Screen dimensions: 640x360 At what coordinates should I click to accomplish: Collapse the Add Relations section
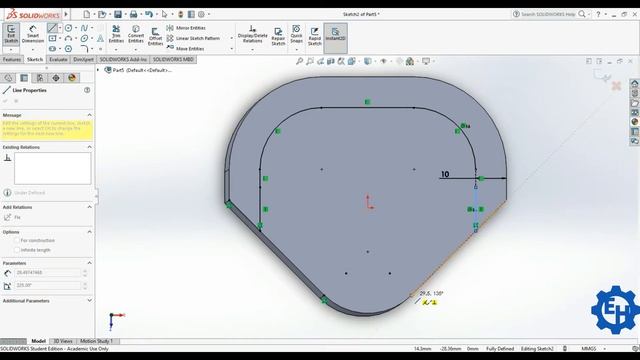pyautogui.click(x=89, y=207)
